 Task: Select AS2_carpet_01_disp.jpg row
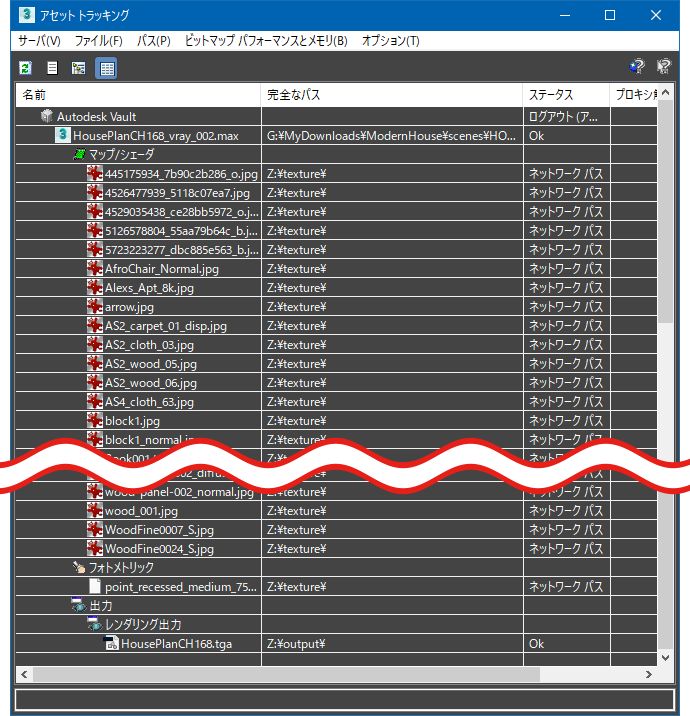click(337, 326)
